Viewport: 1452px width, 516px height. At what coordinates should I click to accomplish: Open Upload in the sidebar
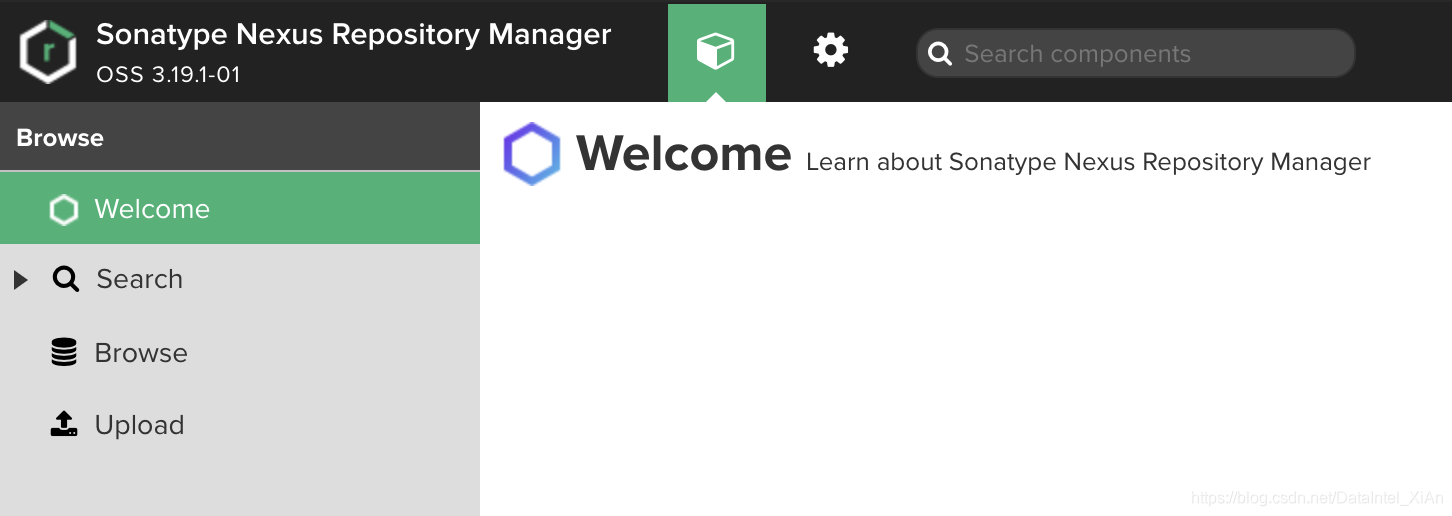pyautogui.click(x=240, y=424)
